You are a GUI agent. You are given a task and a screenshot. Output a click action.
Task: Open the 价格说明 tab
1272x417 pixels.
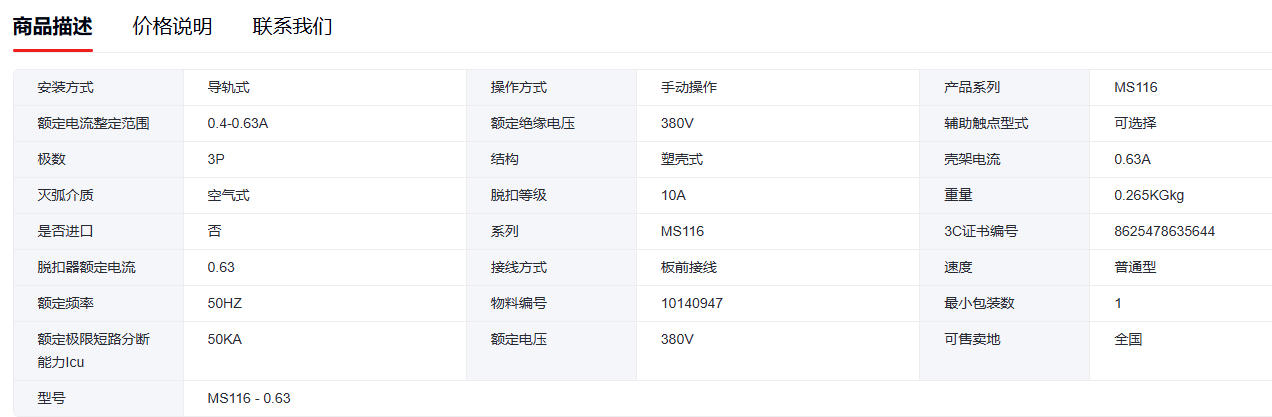click(x=172, y=27)
